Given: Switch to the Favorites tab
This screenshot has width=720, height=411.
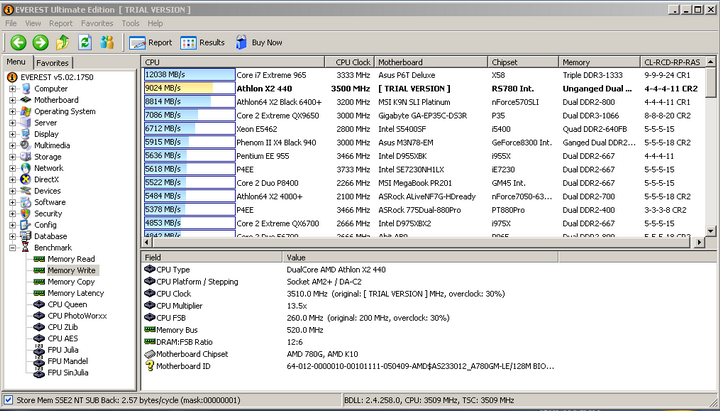Looking at the screenshot, I should tap(52, 63).
